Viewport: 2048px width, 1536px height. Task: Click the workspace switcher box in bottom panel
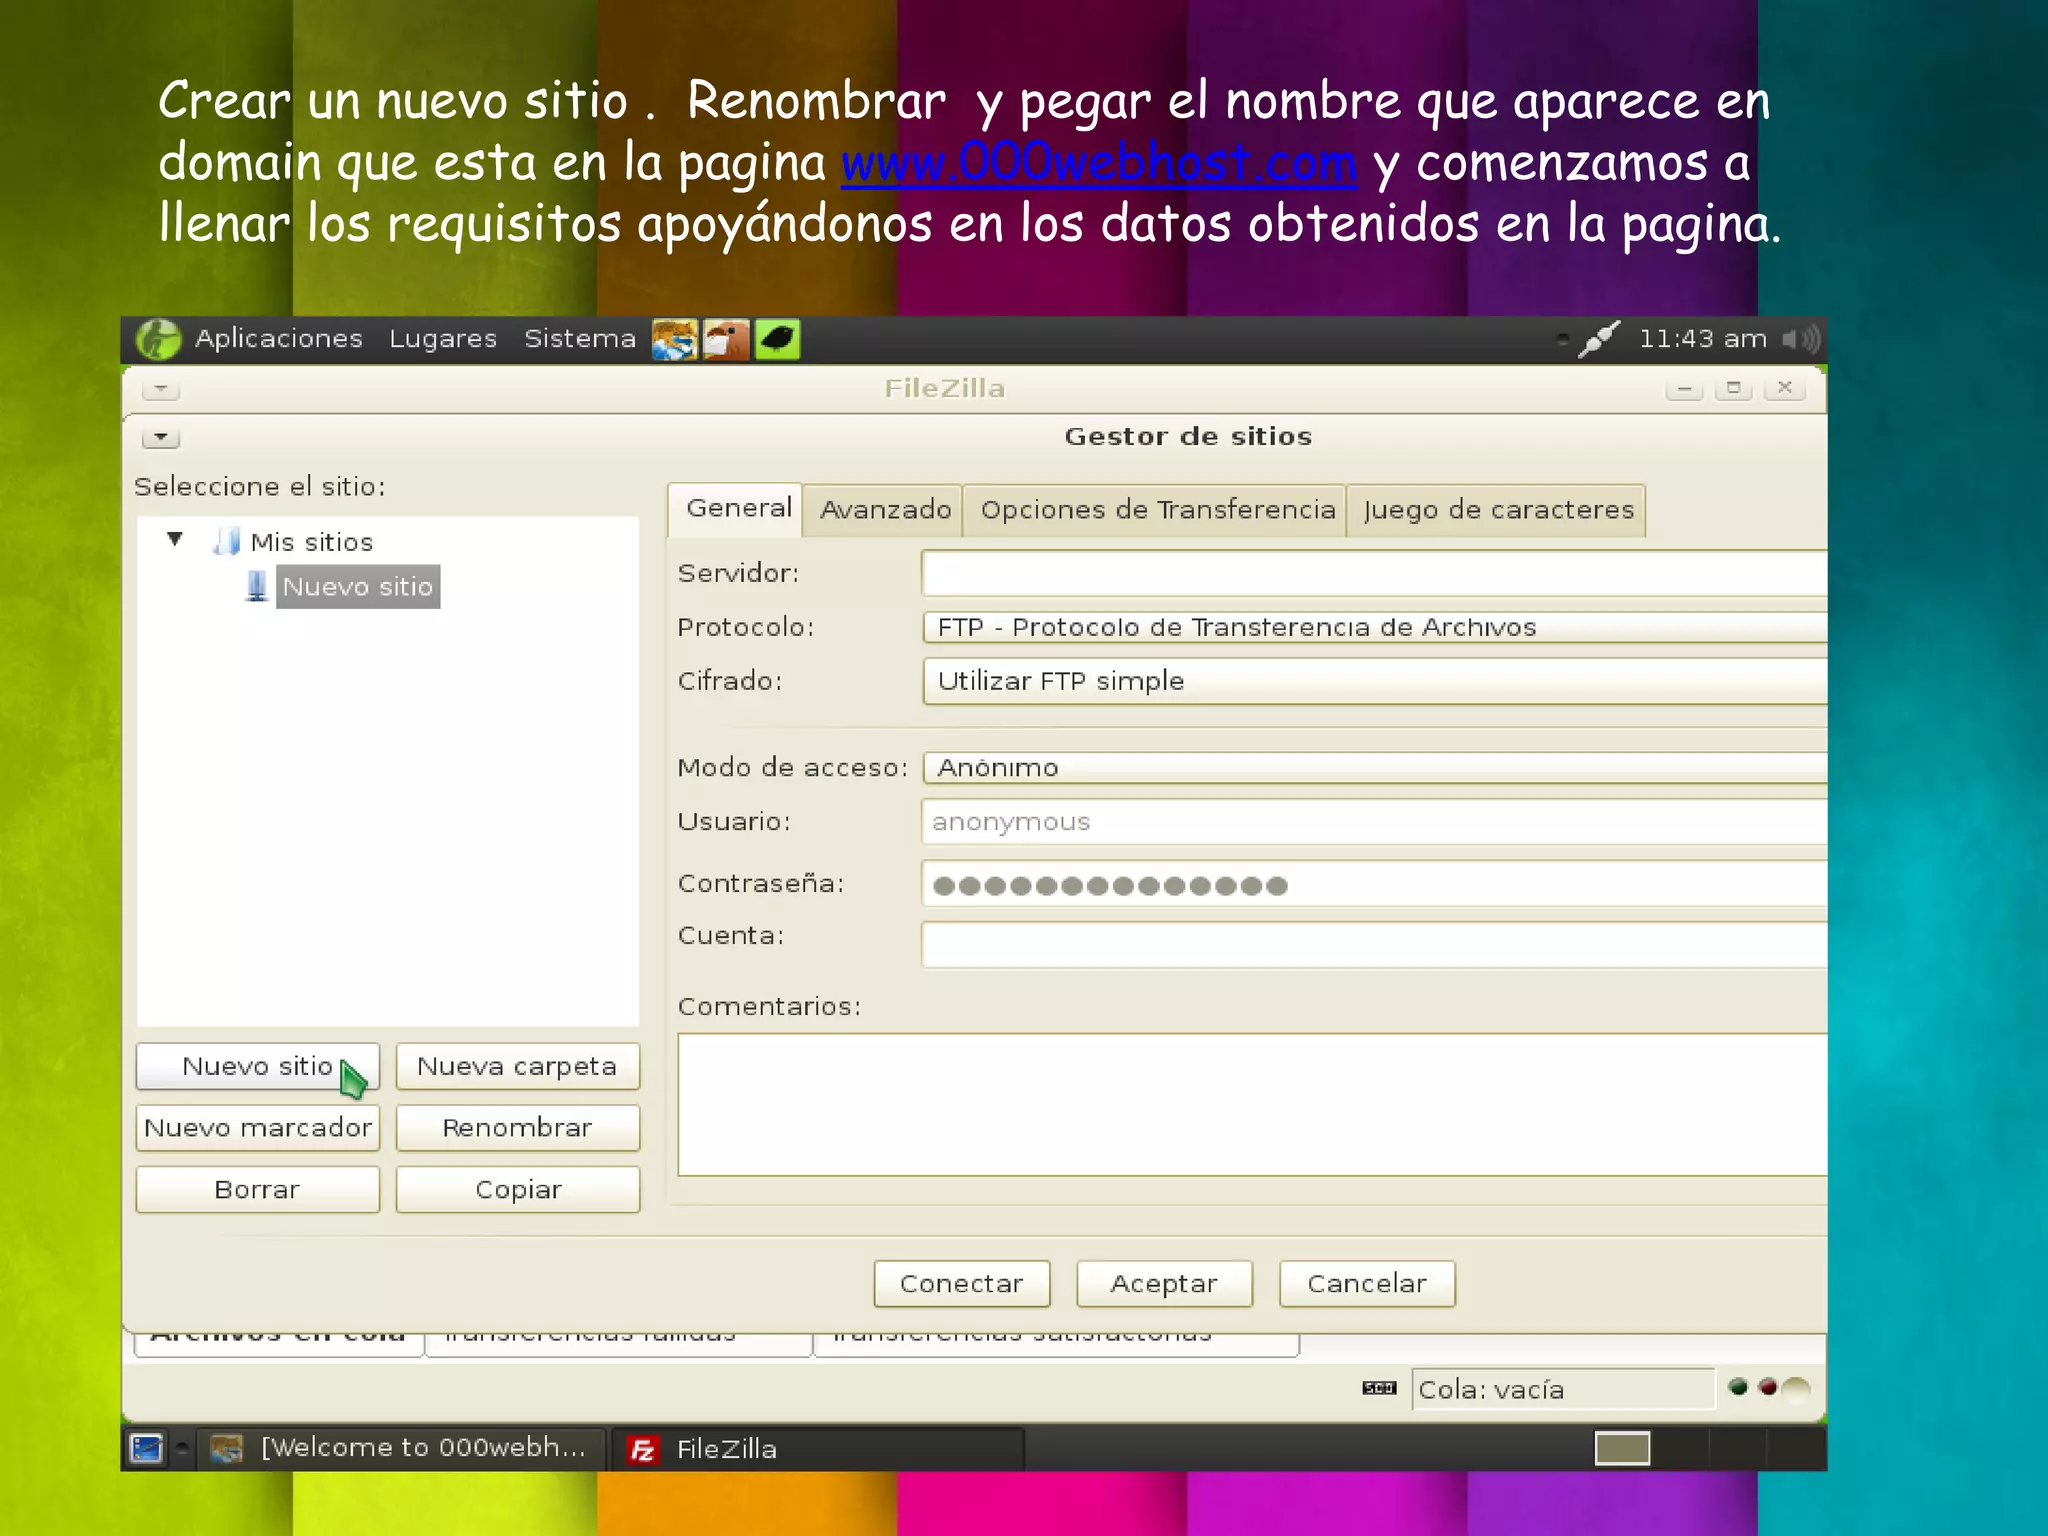pos(1622,1448)
